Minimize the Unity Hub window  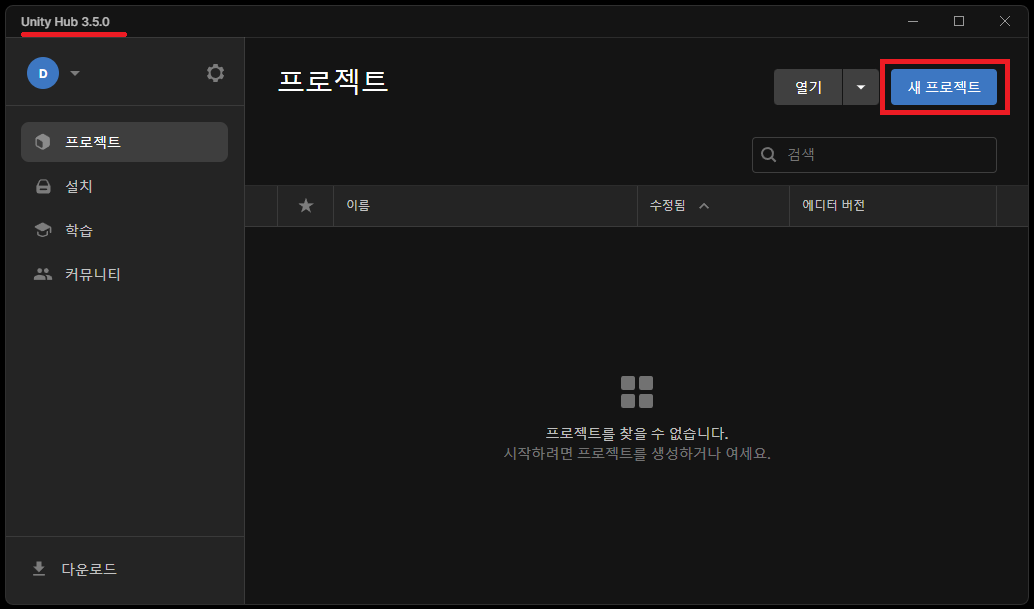click(x=913, y=21)
